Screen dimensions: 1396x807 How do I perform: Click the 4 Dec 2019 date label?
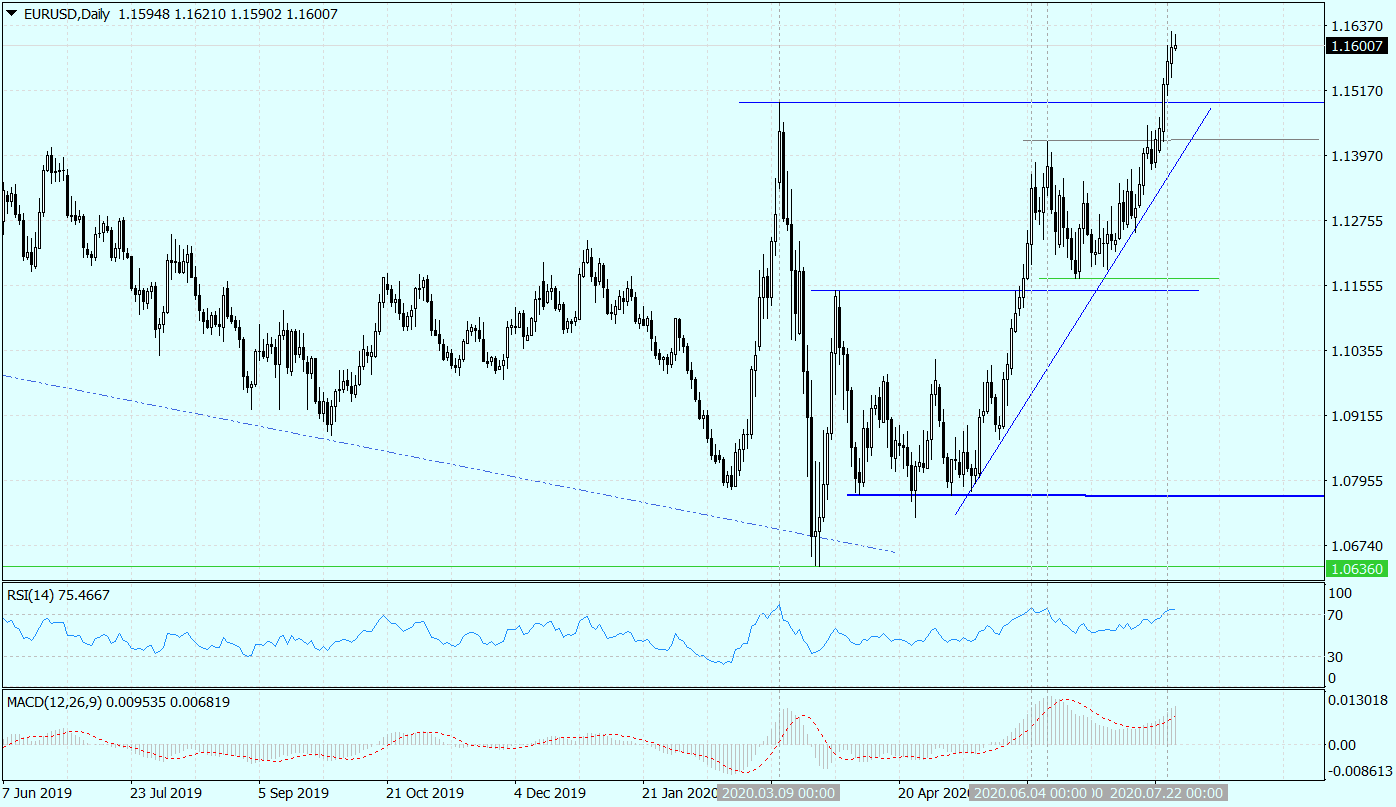coord(549,793)
